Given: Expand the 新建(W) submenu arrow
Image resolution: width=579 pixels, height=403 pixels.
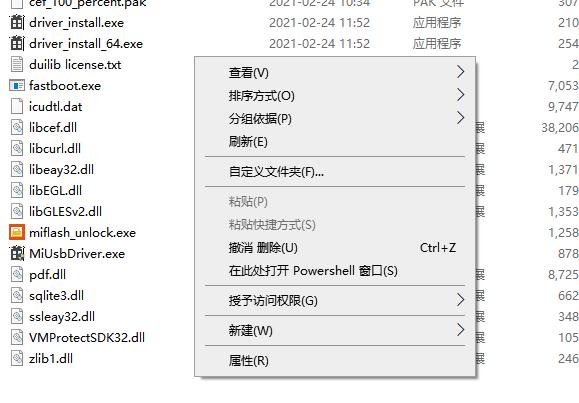Looking at the screenshot, I should point(460,330).
